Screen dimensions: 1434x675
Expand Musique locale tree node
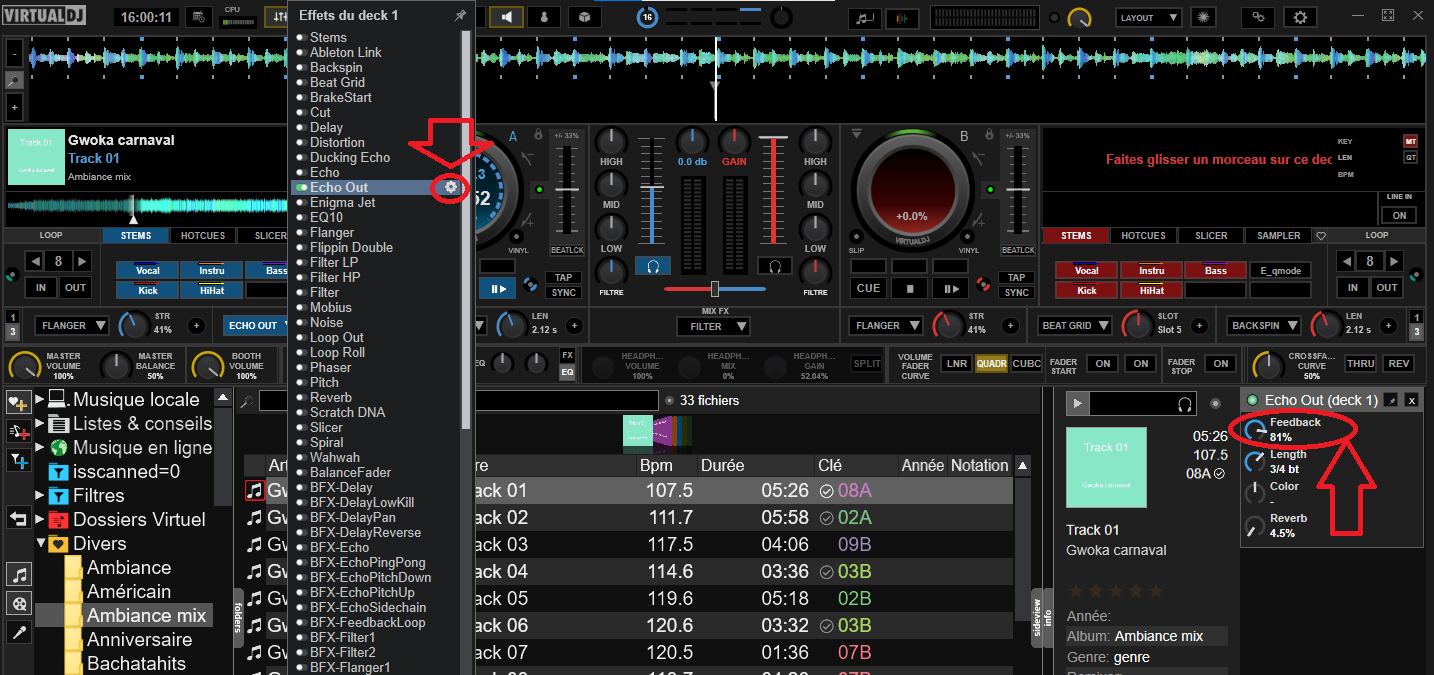pyautogui.click(x=40, y=400)
